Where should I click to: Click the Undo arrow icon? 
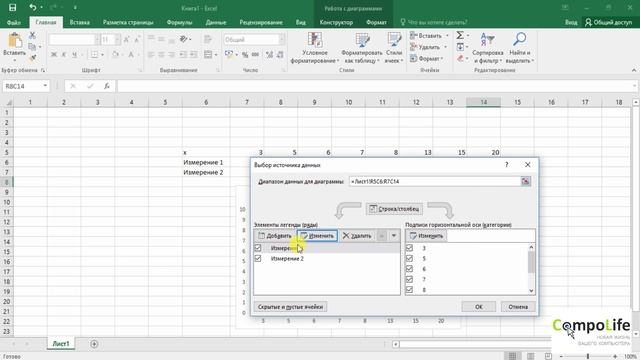point(33,7)
